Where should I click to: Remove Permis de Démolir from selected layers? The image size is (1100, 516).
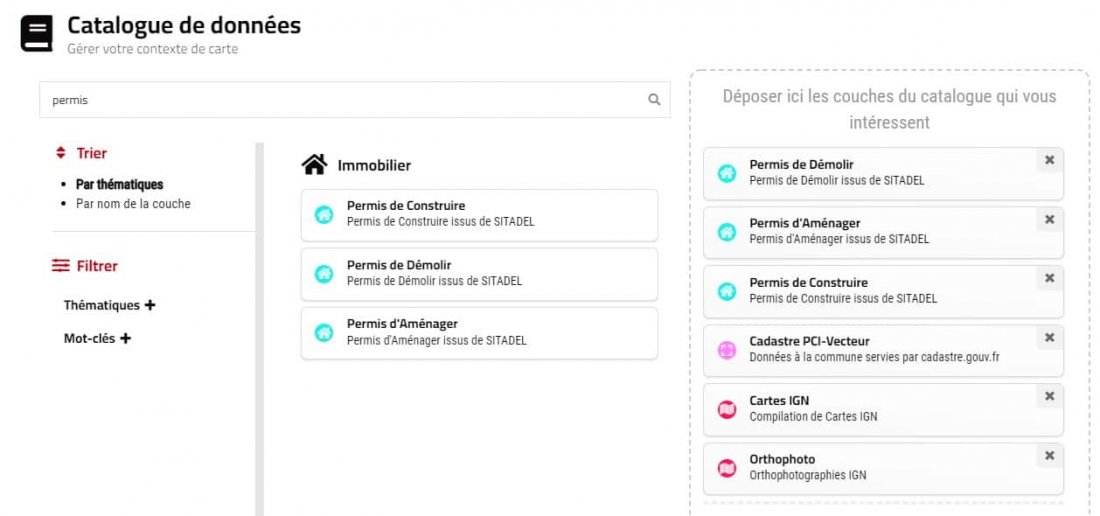1049,160
